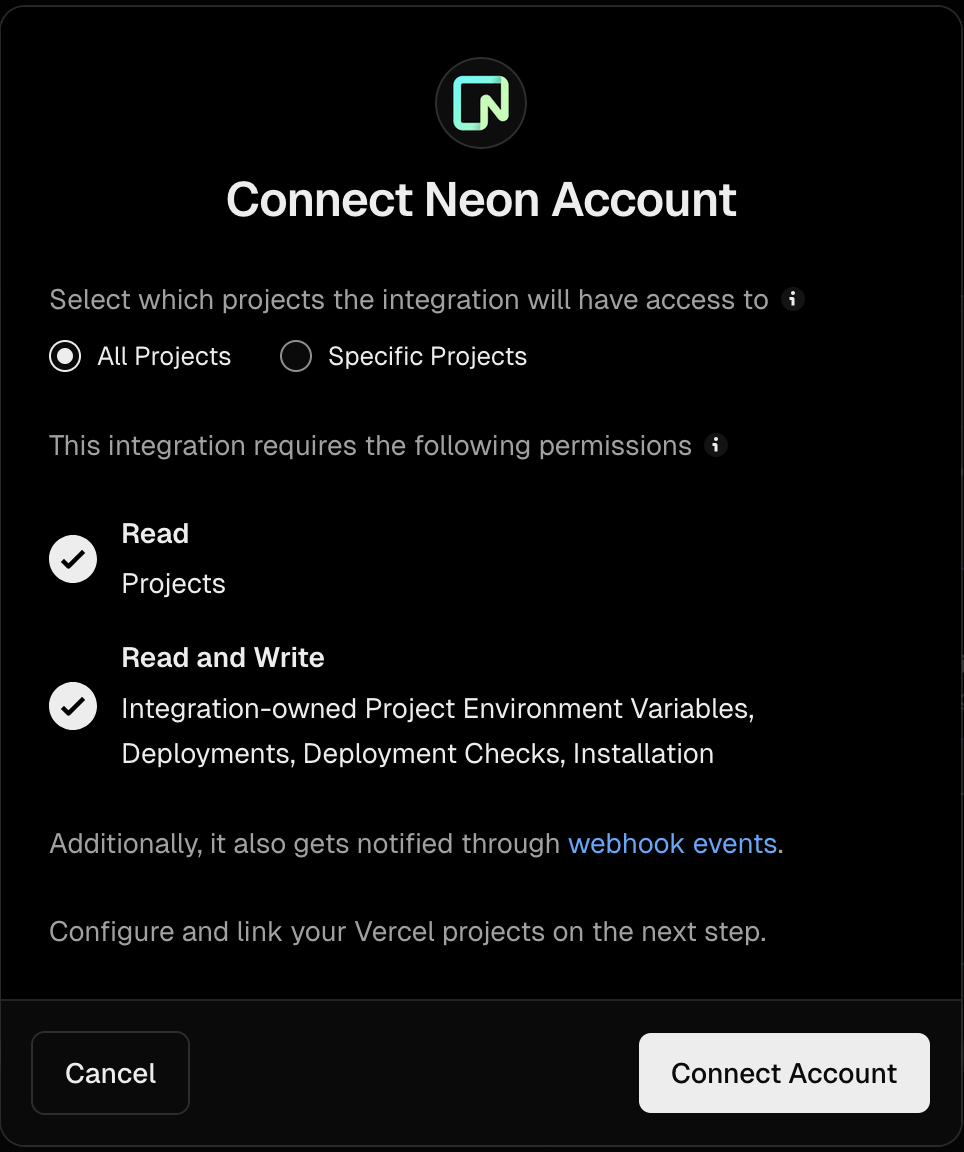
Task: Open the info tooltip next to project access
Action: 792,299
